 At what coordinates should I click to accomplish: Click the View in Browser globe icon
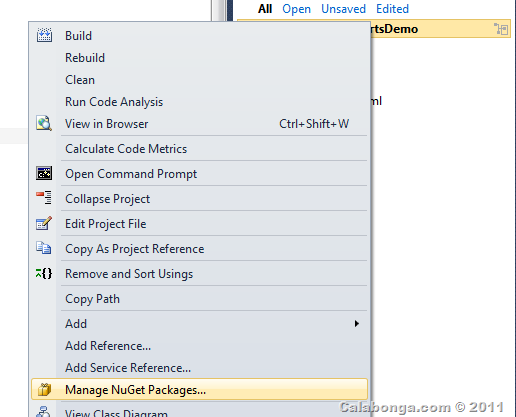[44, 124]
